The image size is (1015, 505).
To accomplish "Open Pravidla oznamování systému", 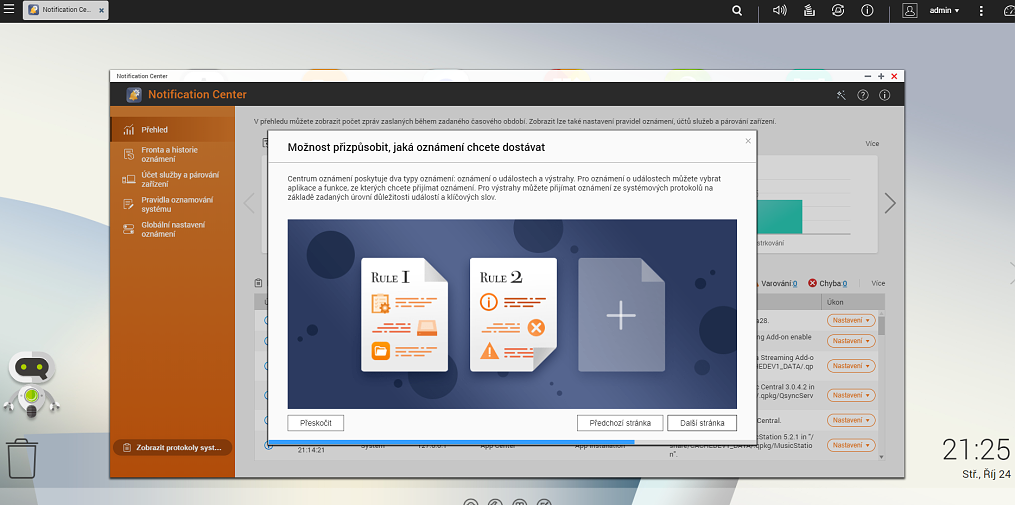I will [x=172, y=205].
